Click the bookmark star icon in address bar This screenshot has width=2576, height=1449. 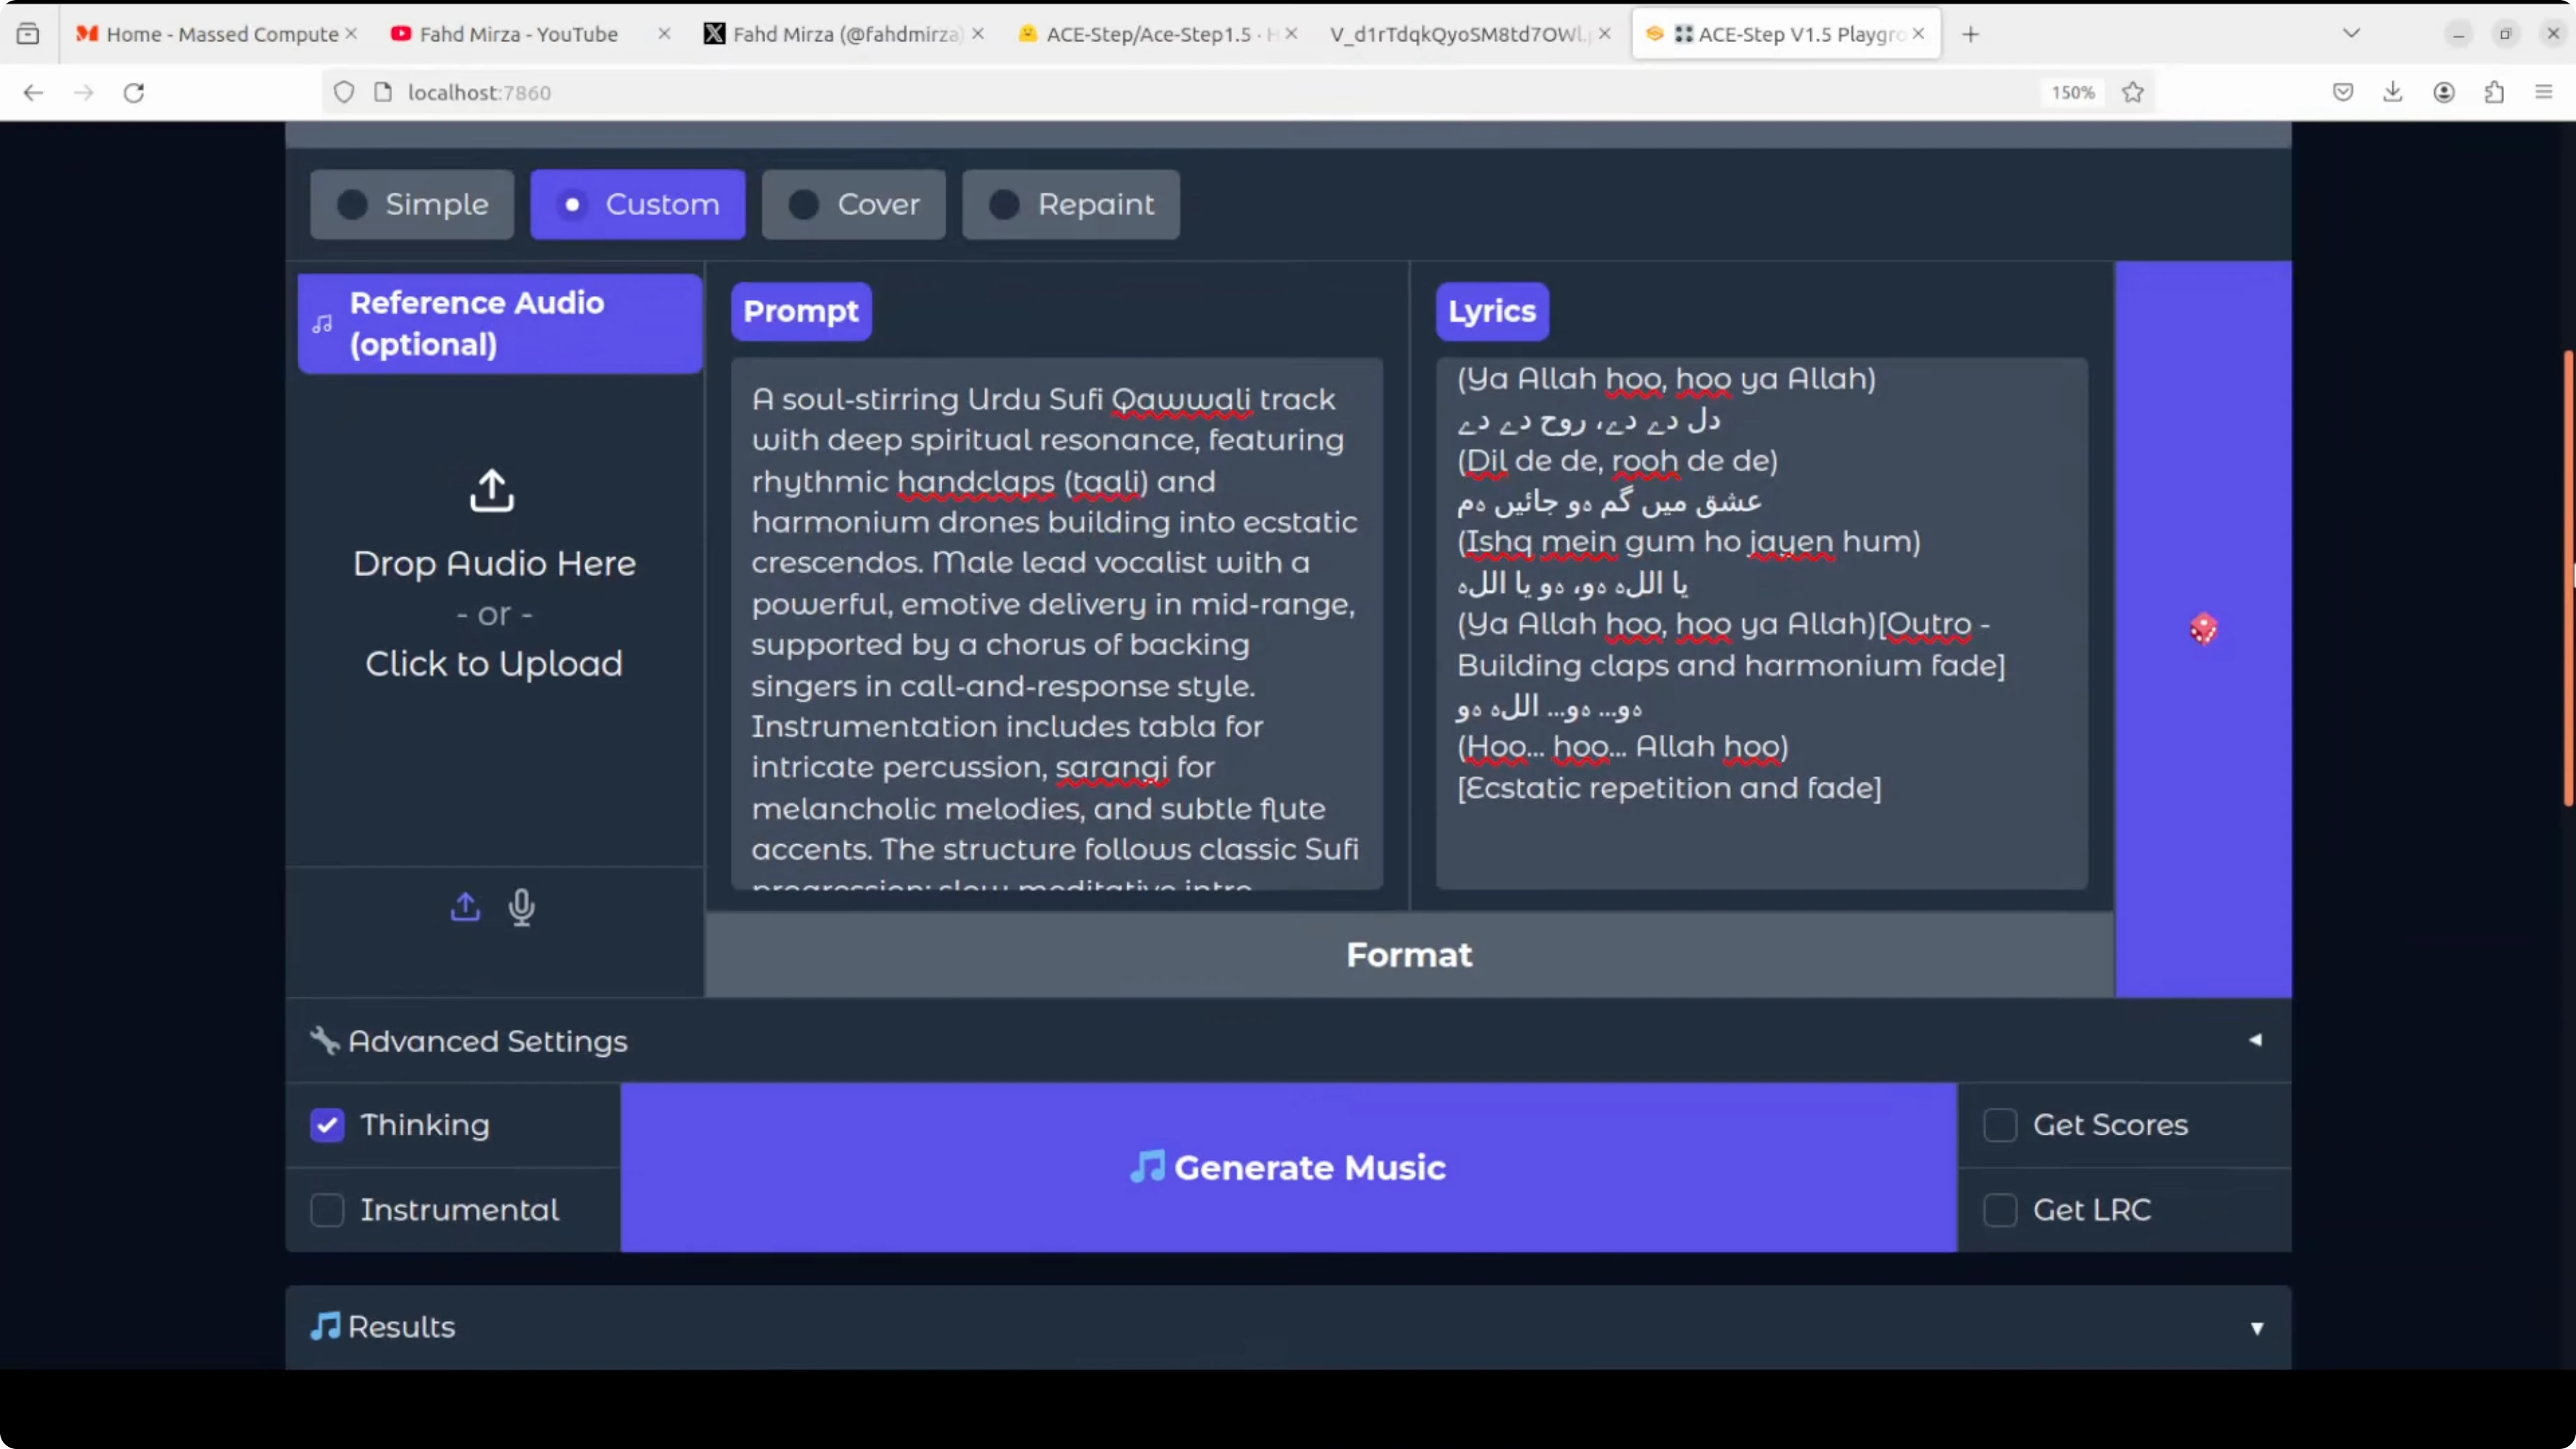pos(2133,92)
